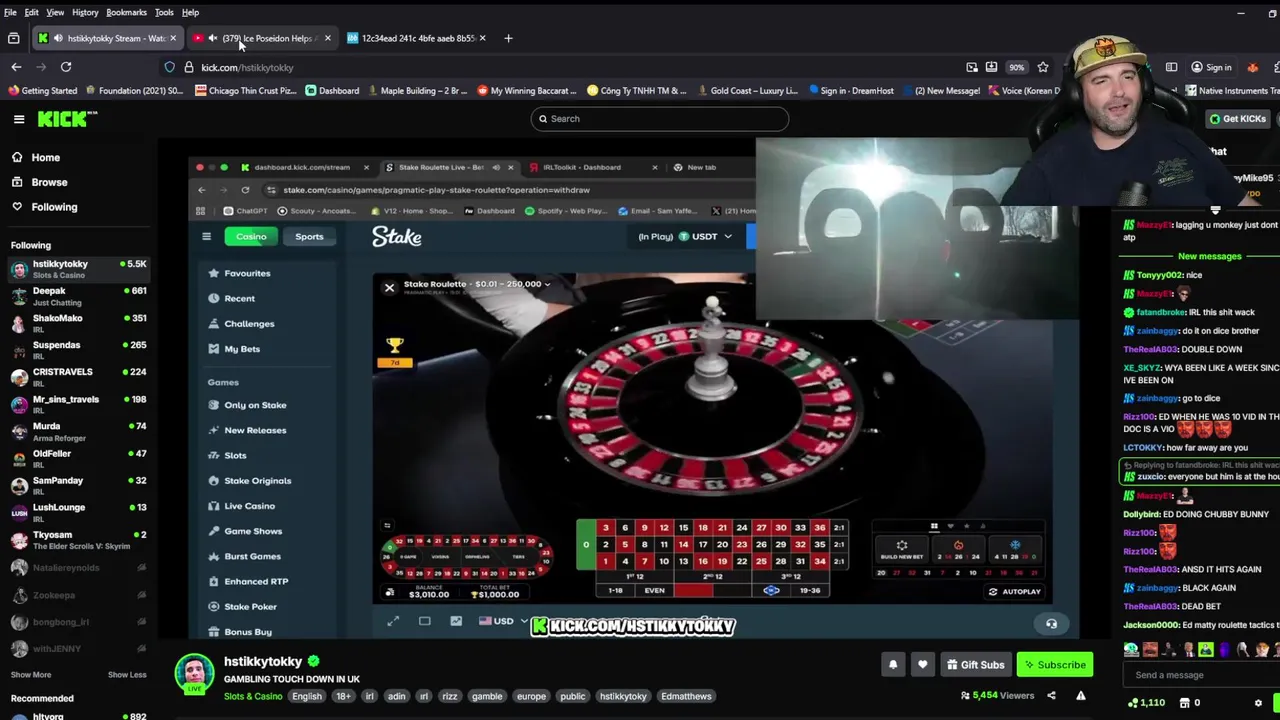Click the site security shield icon
Viewport: 1280px width, 720px height.
(x=170, y=67)
